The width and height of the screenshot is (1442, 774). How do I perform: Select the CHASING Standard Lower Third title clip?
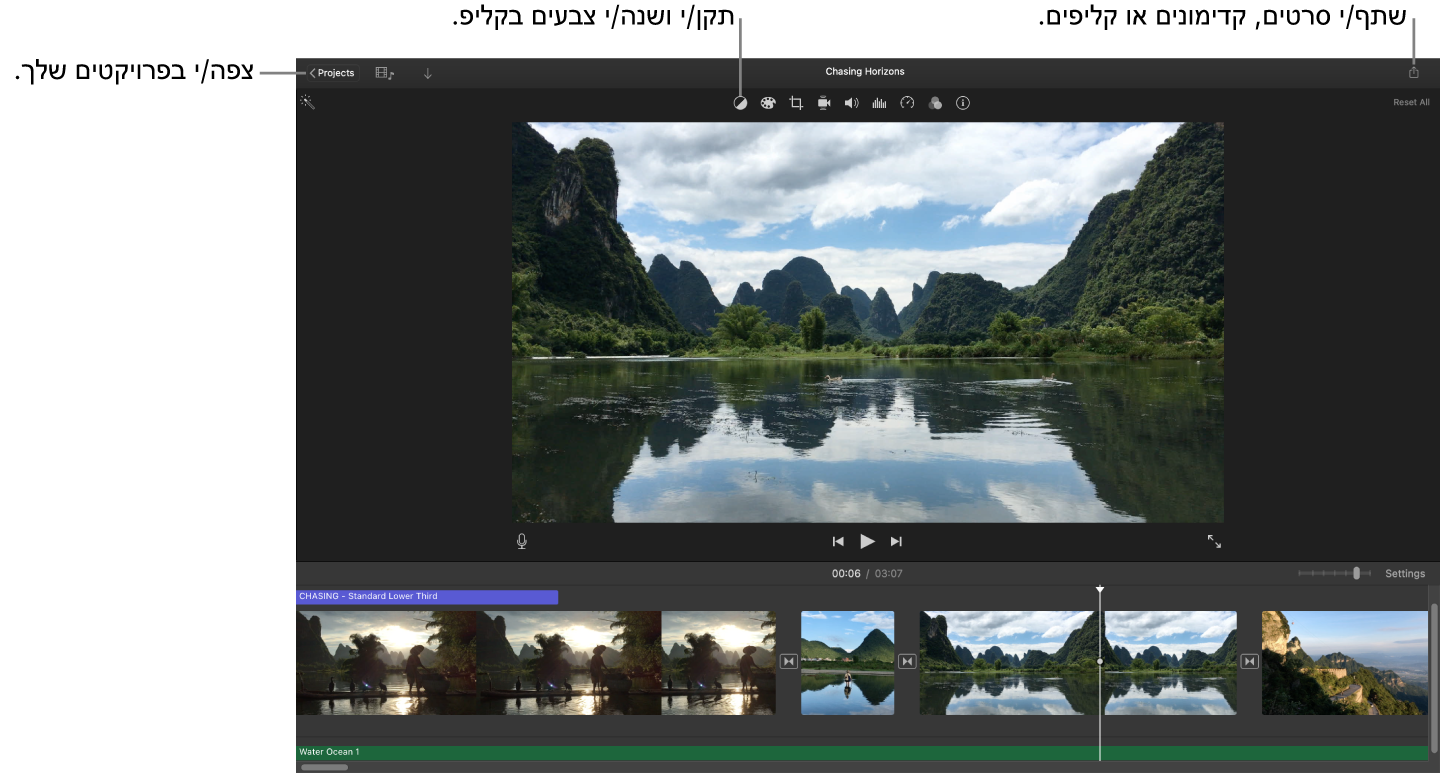425,596
